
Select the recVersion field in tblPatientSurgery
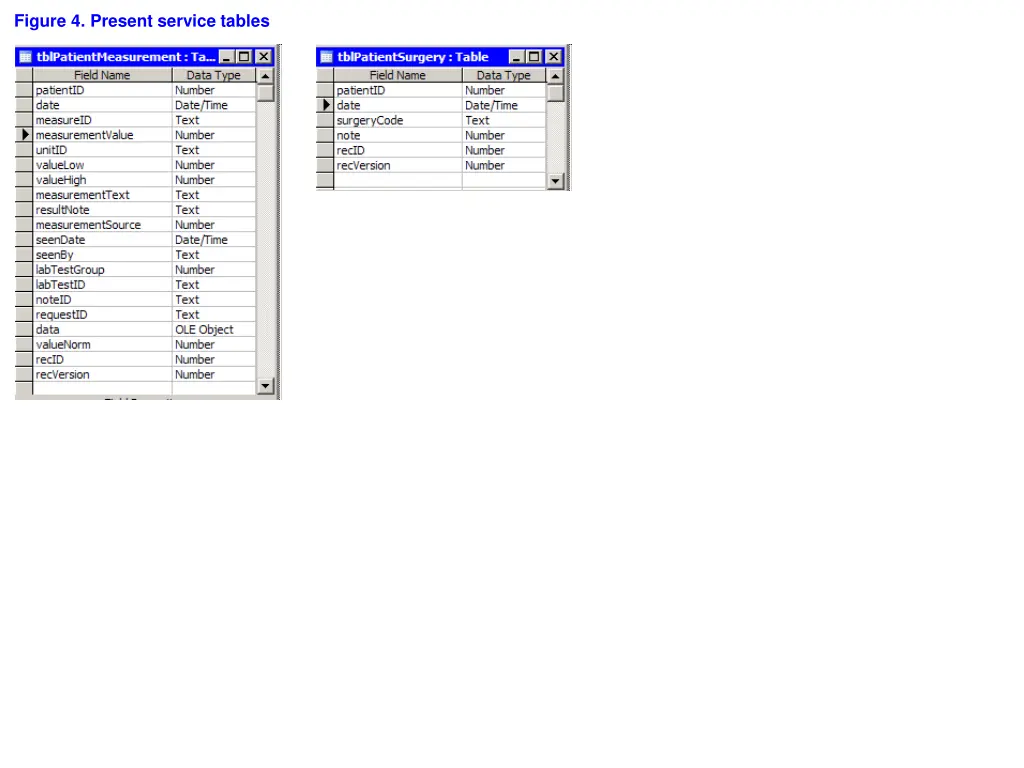click(397, 165)
